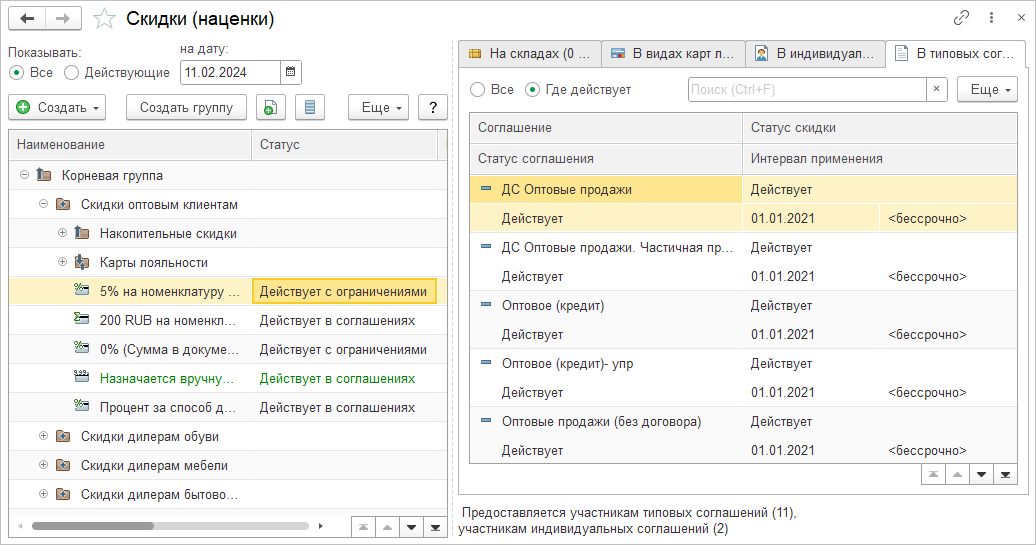Click the search field 'Поиск (Ctrl+F)'
Image resolution: width=1036 pixels, height=545 pixels.
point(807,90)
